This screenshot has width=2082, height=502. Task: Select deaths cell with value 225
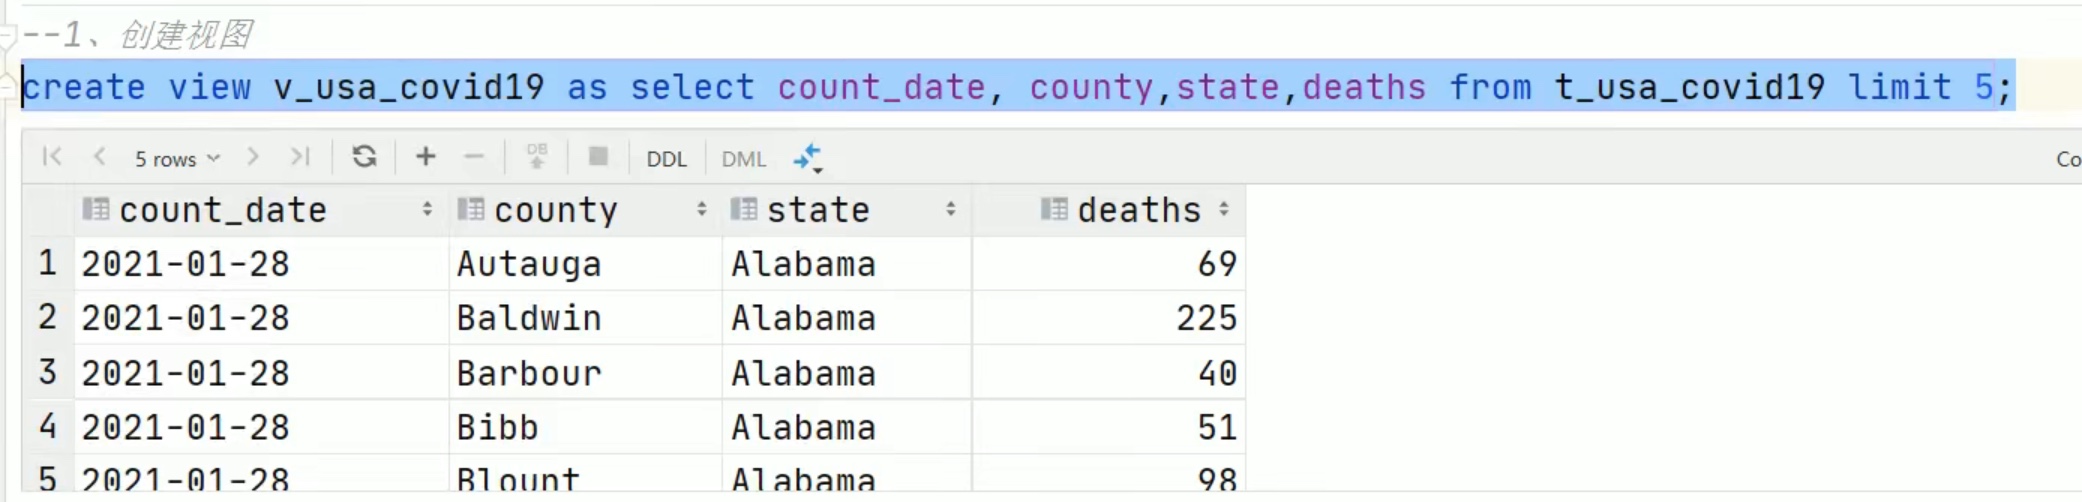click(x=1109, y=318)
